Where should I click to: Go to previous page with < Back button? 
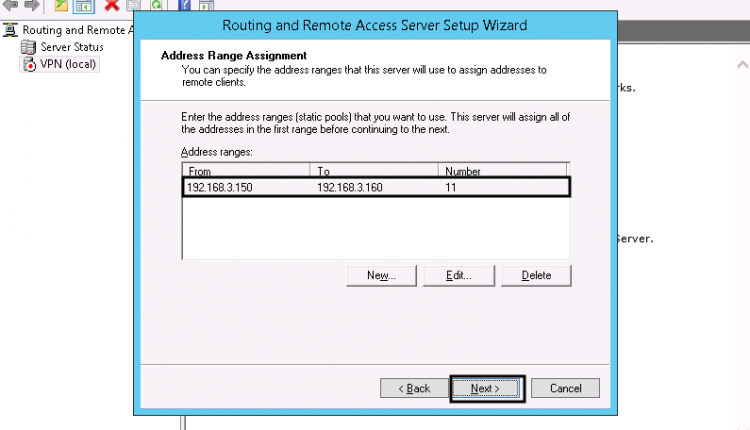point(413,388)
